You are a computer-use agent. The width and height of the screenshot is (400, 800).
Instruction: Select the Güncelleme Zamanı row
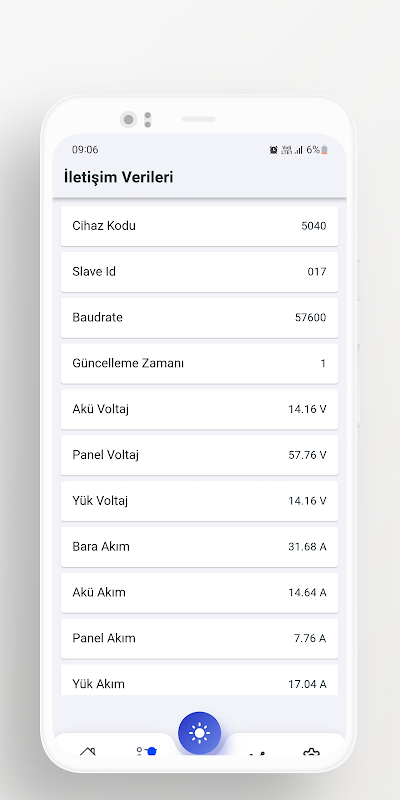(x=199, y=364)
